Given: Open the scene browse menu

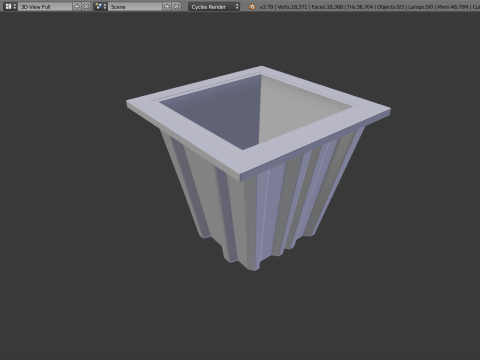Looking at the screenshot, I should click(100, 6).
